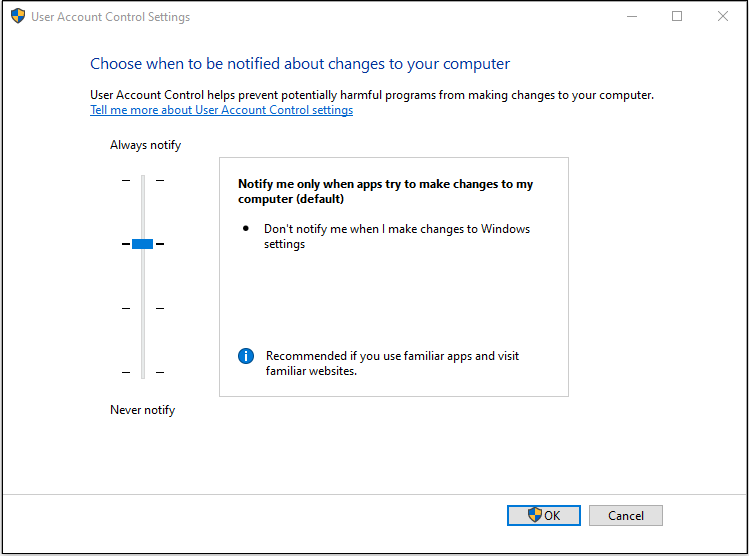
Task: Close the User Account Control Settings window
Action: click(x=723, y=16)
